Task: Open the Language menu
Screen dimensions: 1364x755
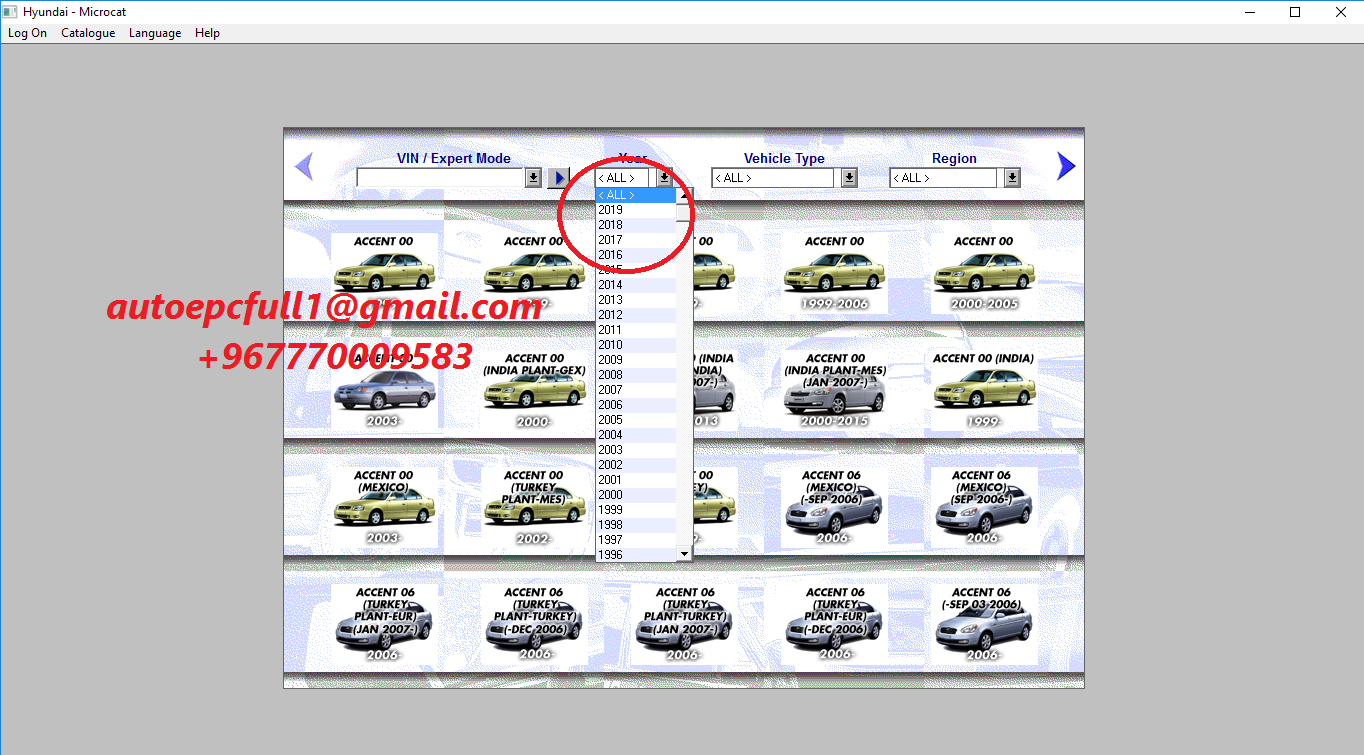Action: coord(155,33)
